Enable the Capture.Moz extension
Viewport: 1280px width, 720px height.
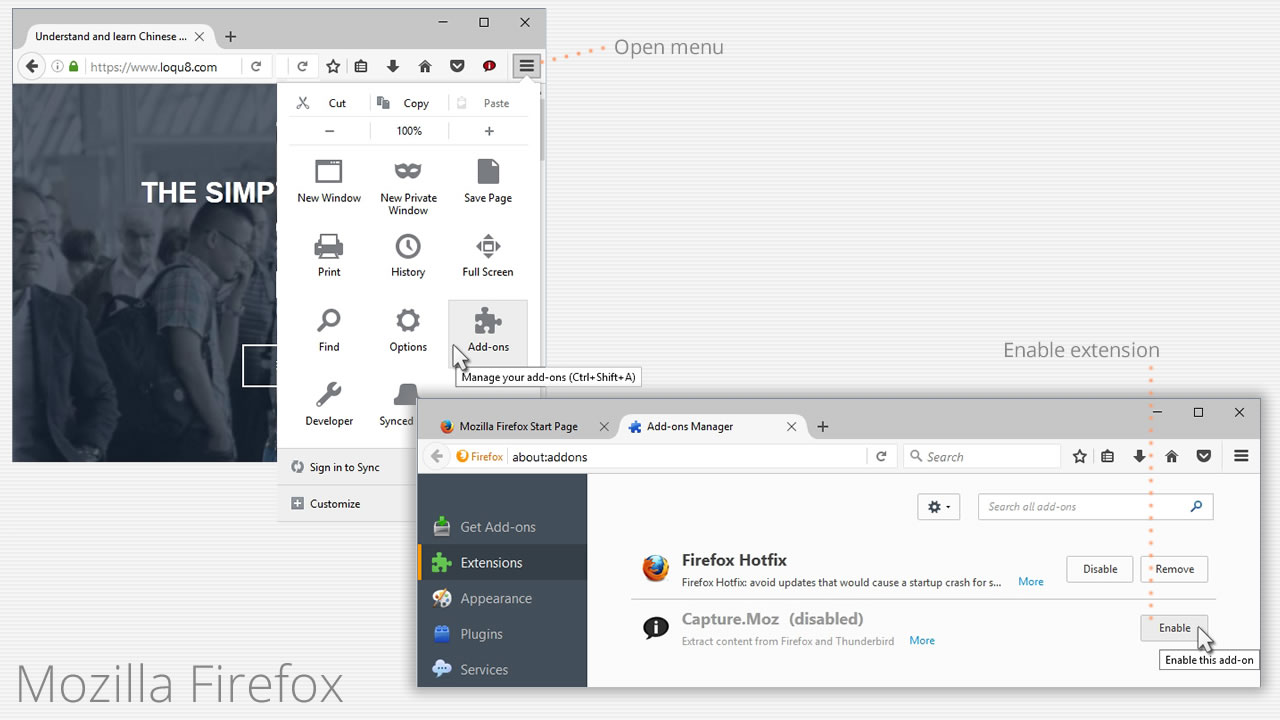(1174, 628)
